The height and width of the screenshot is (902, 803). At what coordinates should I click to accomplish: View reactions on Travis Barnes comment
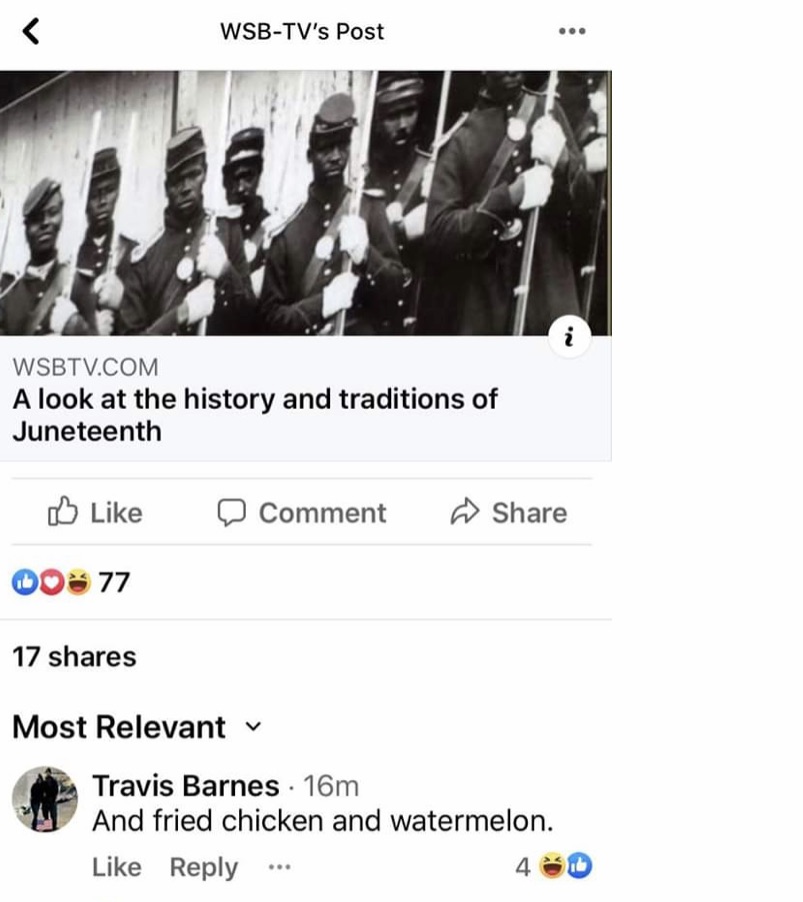554,866
